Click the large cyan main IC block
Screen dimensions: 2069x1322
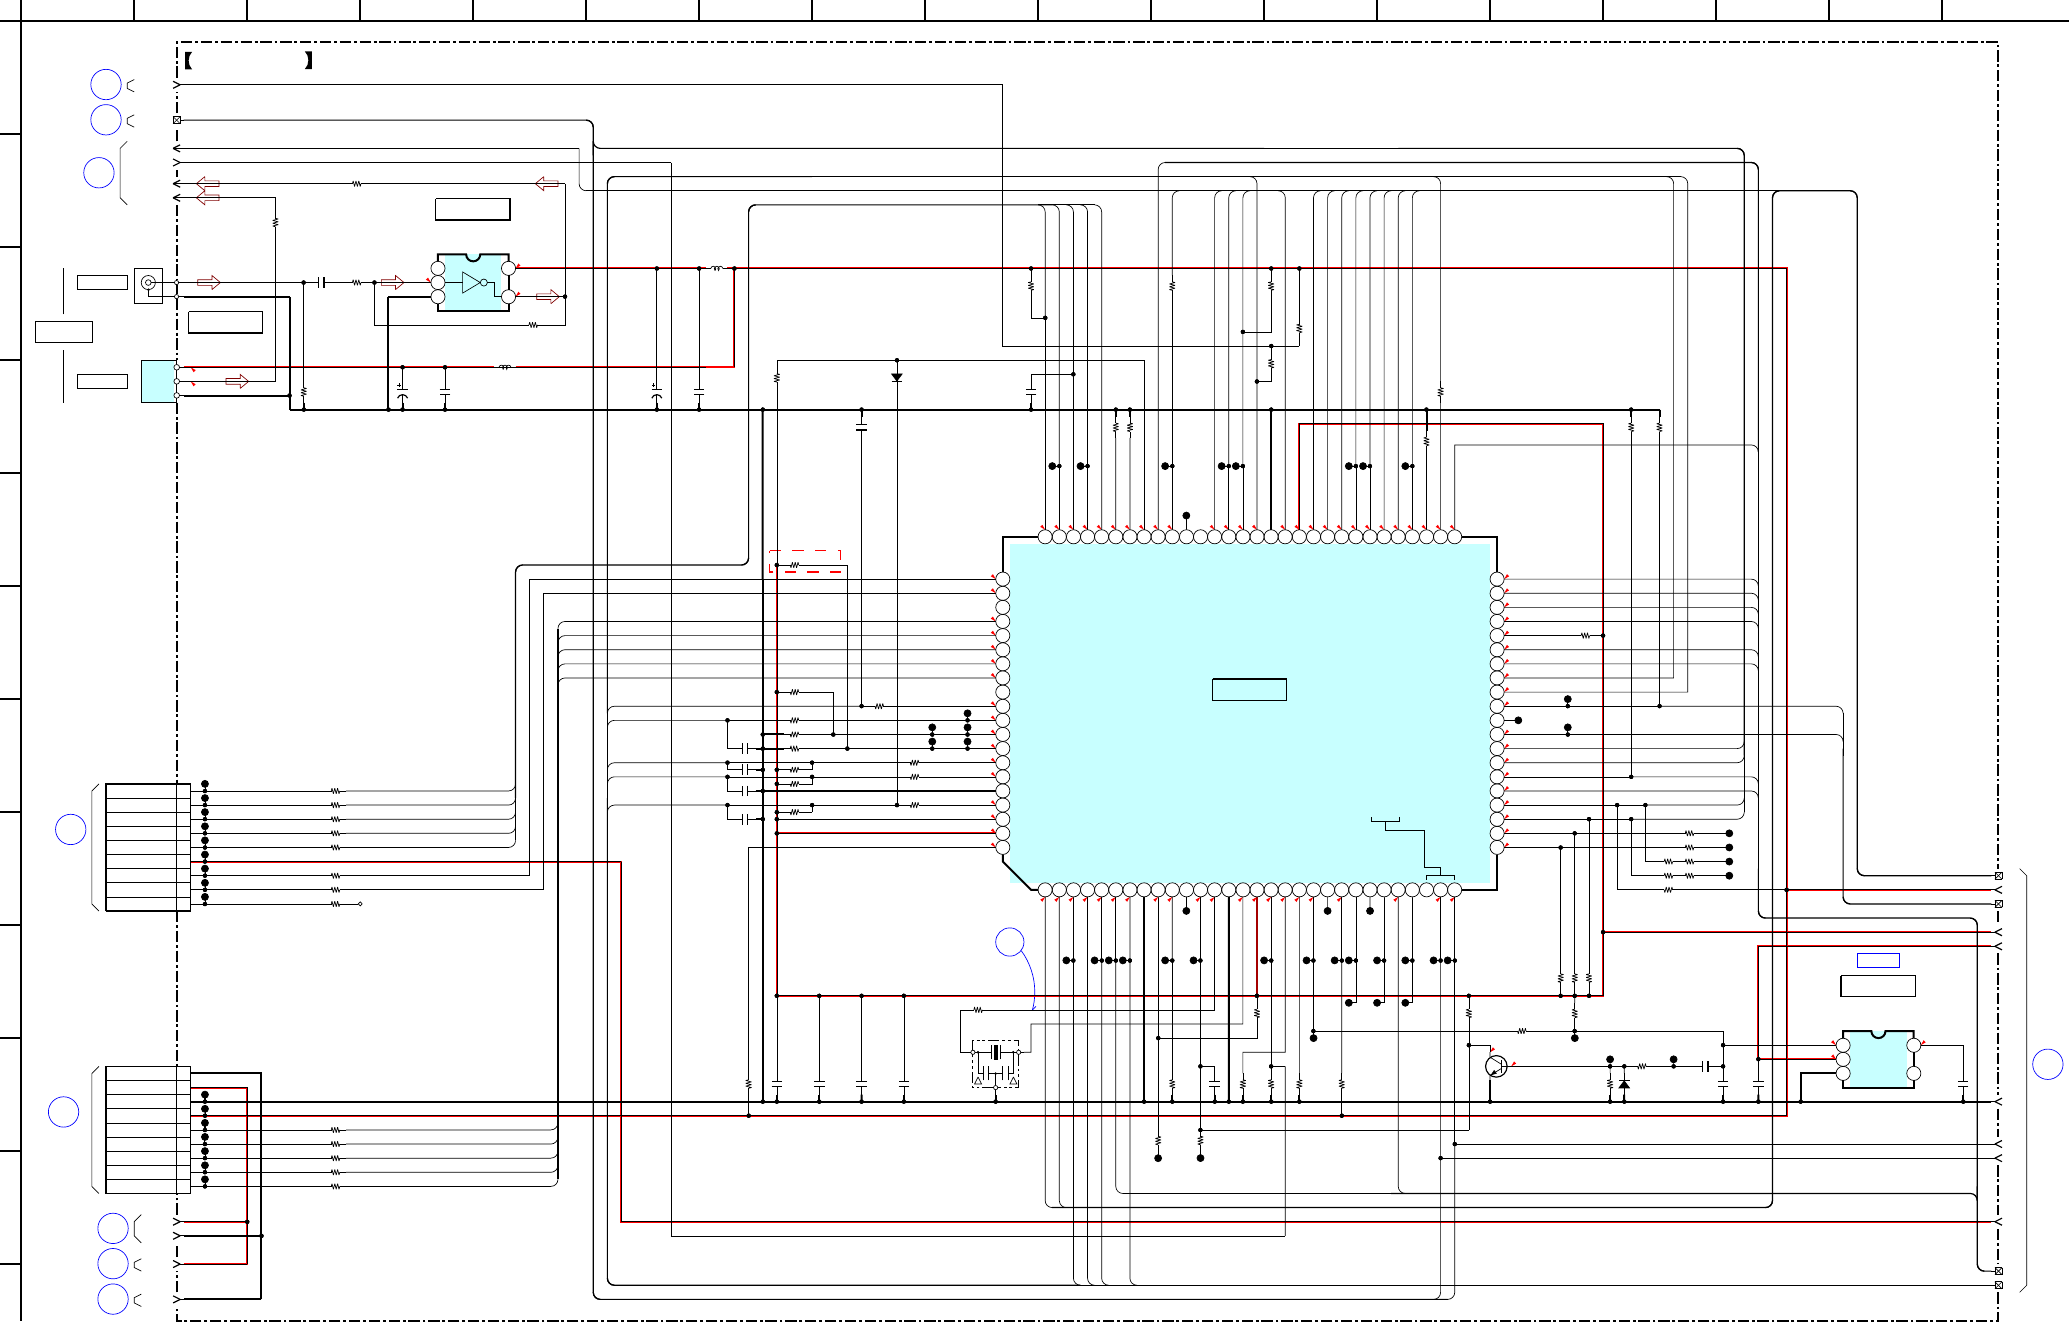click(1250, 713)
